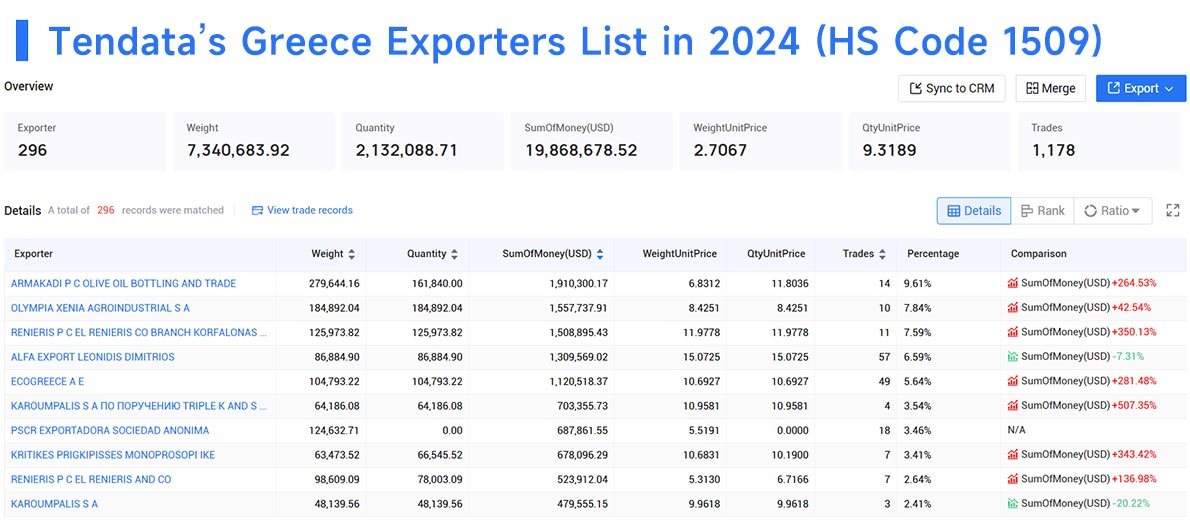Click the Merge button
This screenshot has width=1190, height=525.
coord(1050,88)
